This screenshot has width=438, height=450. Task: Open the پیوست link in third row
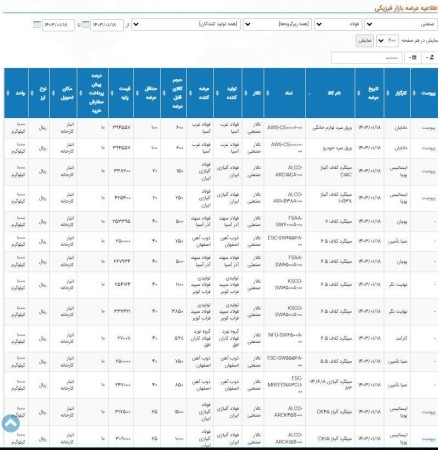pos(428,171)
